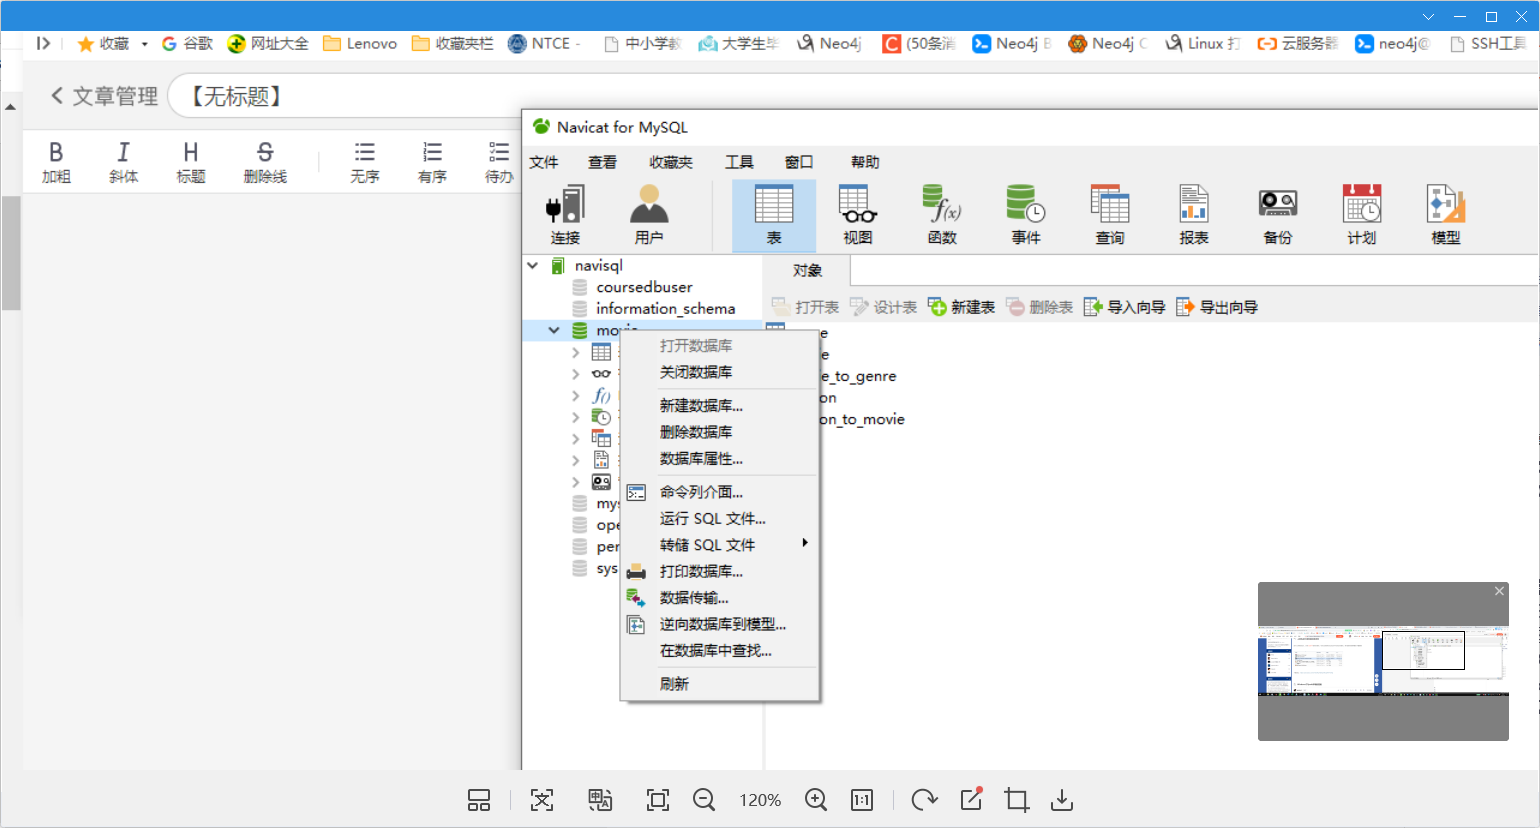Reset image to 1:1 actual size
The height and width of the screenshot is (828, 1540).
[862, 800]
